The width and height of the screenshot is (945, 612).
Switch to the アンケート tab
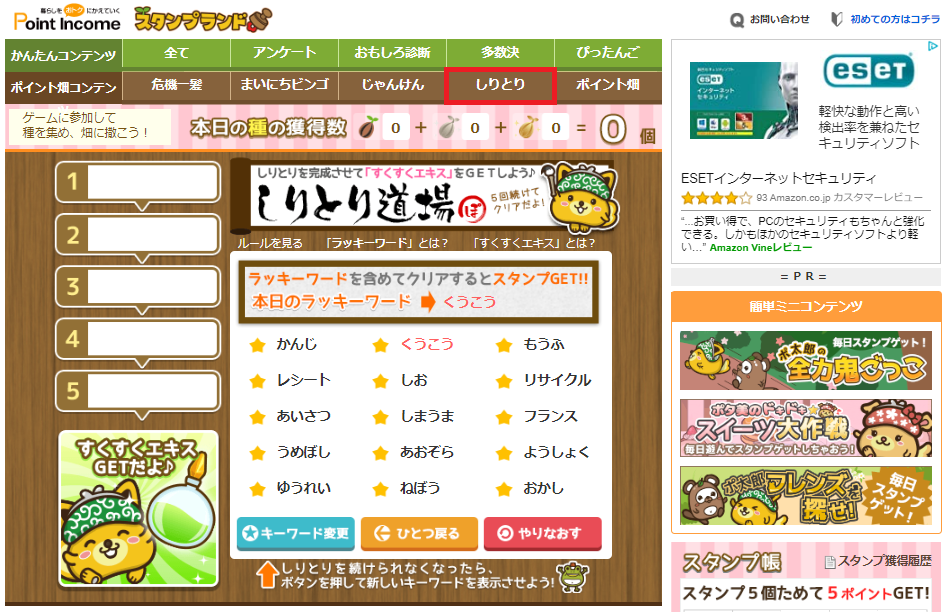click(x=284, y=53)
